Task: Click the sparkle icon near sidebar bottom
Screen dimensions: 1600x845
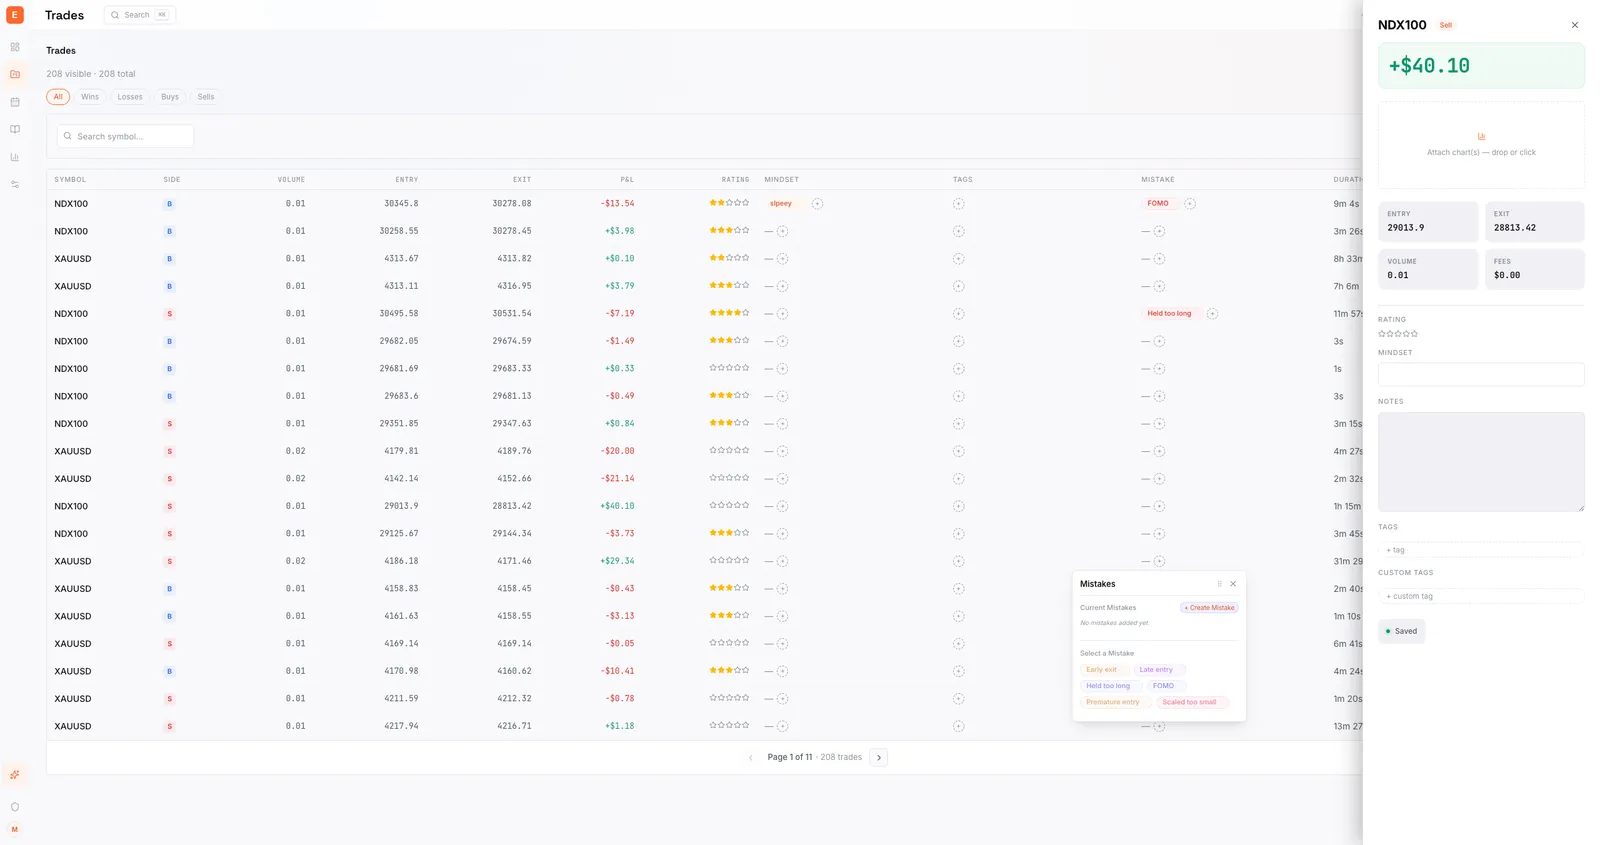Action: [x=15, y=775]
